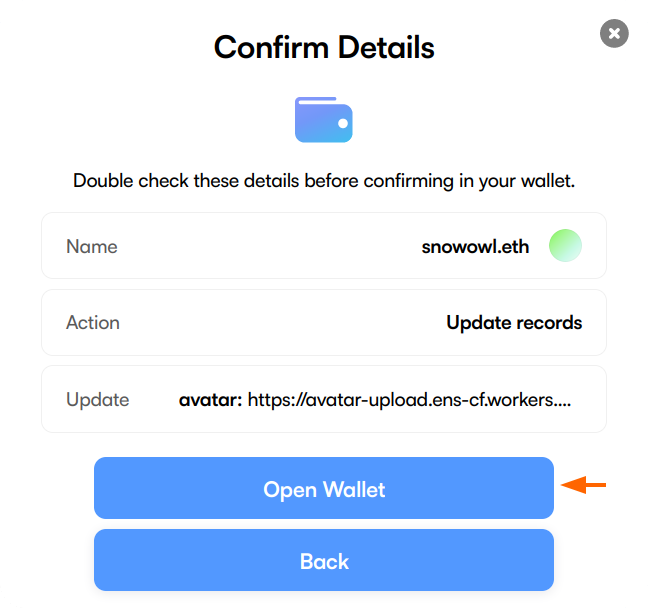Click the Update field label

tap(97, 400)
